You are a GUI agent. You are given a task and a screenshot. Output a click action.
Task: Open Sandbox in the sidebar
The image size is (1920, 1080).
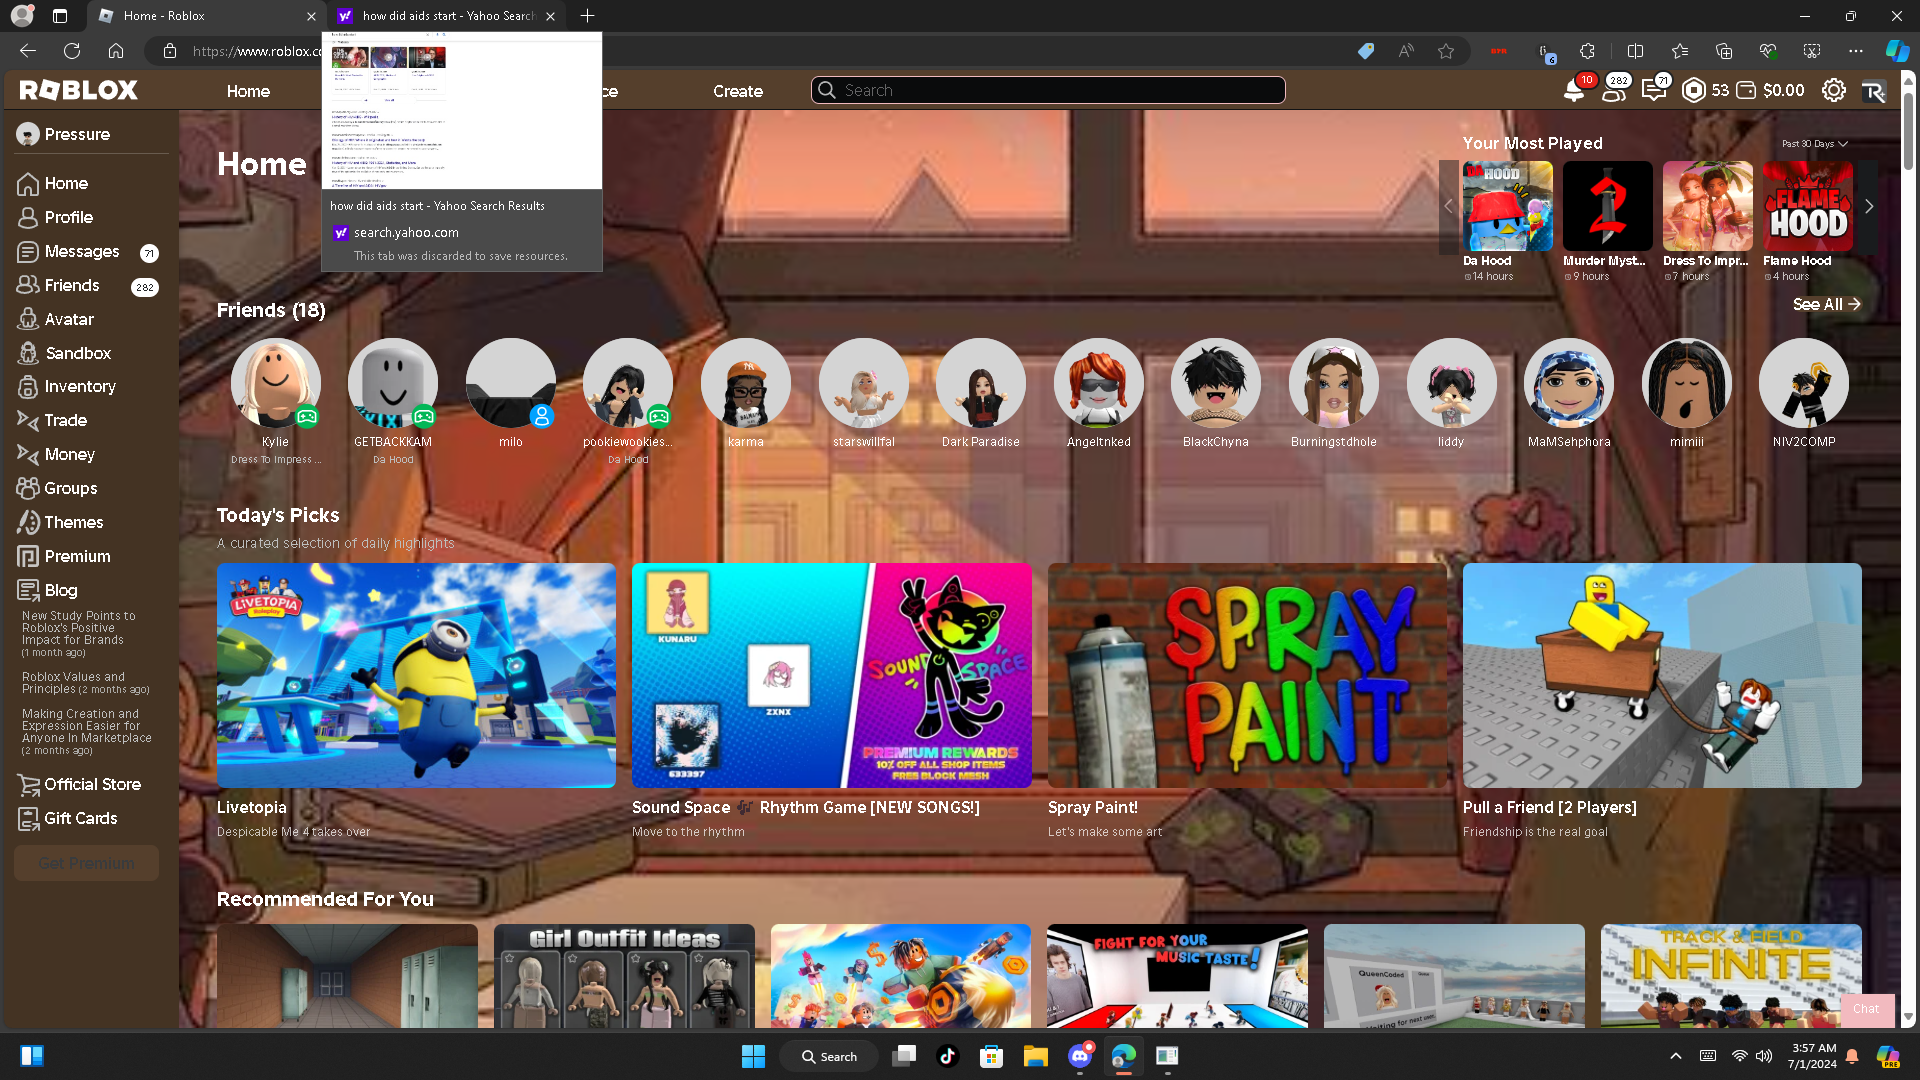[78, 353]
